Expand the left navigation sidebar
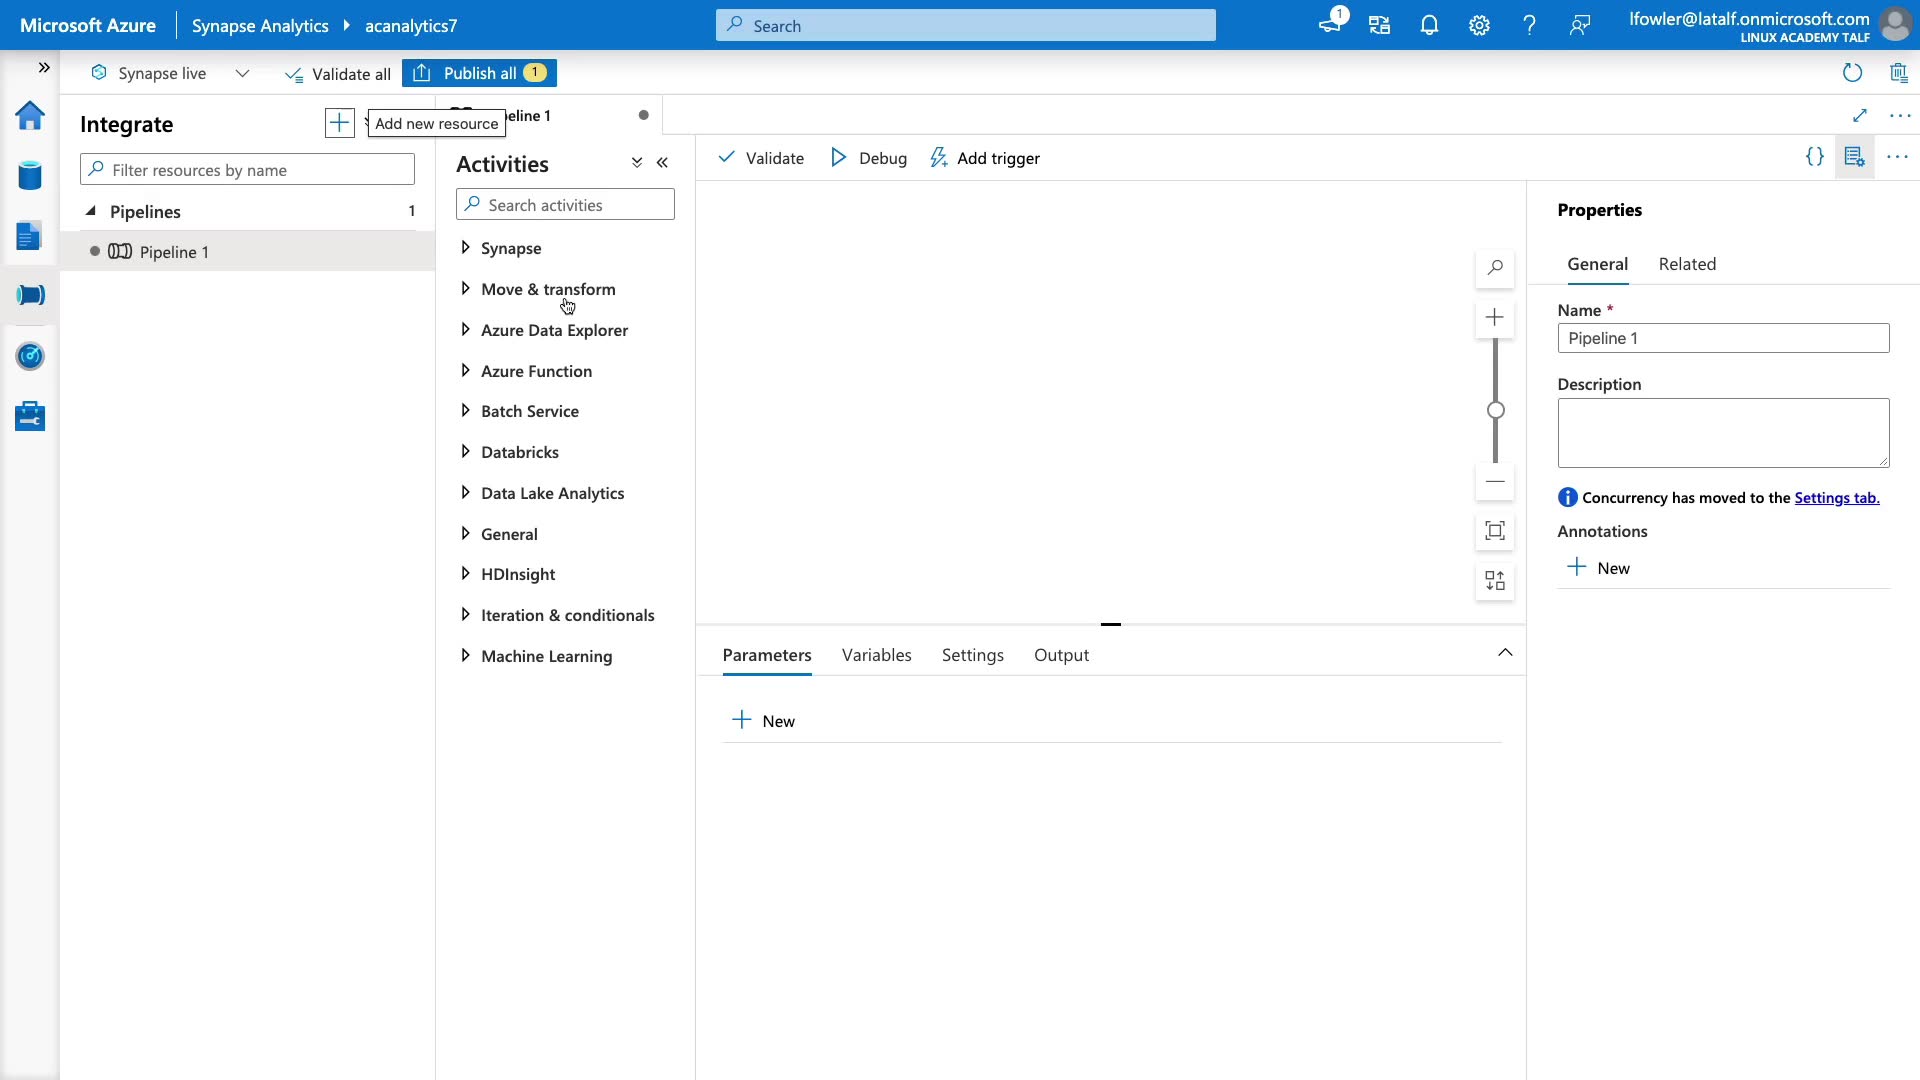Image resolution: width=1920 pixels, height=1080 pixels. coord(44,67)
